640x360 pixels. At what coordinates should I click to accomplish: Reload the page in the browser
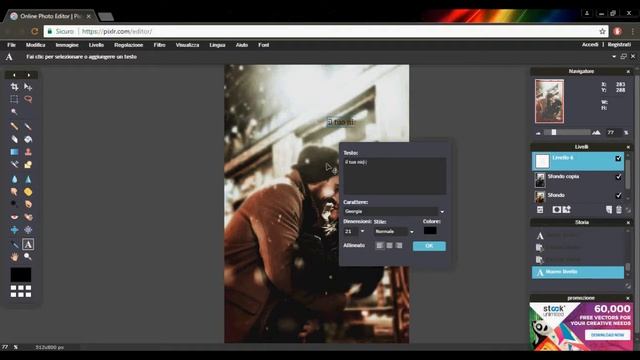click(x=35, y=31)
